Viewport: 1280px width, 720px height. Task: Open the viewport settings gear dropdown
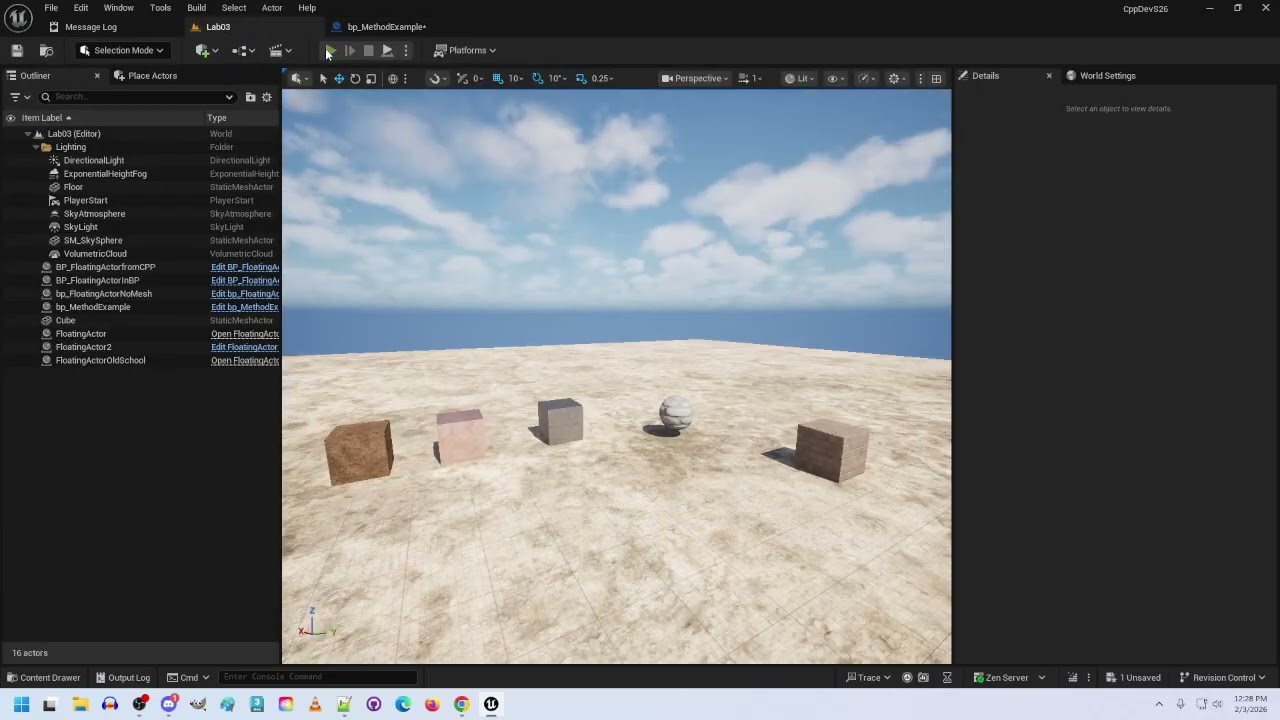(x=897, y=78)
